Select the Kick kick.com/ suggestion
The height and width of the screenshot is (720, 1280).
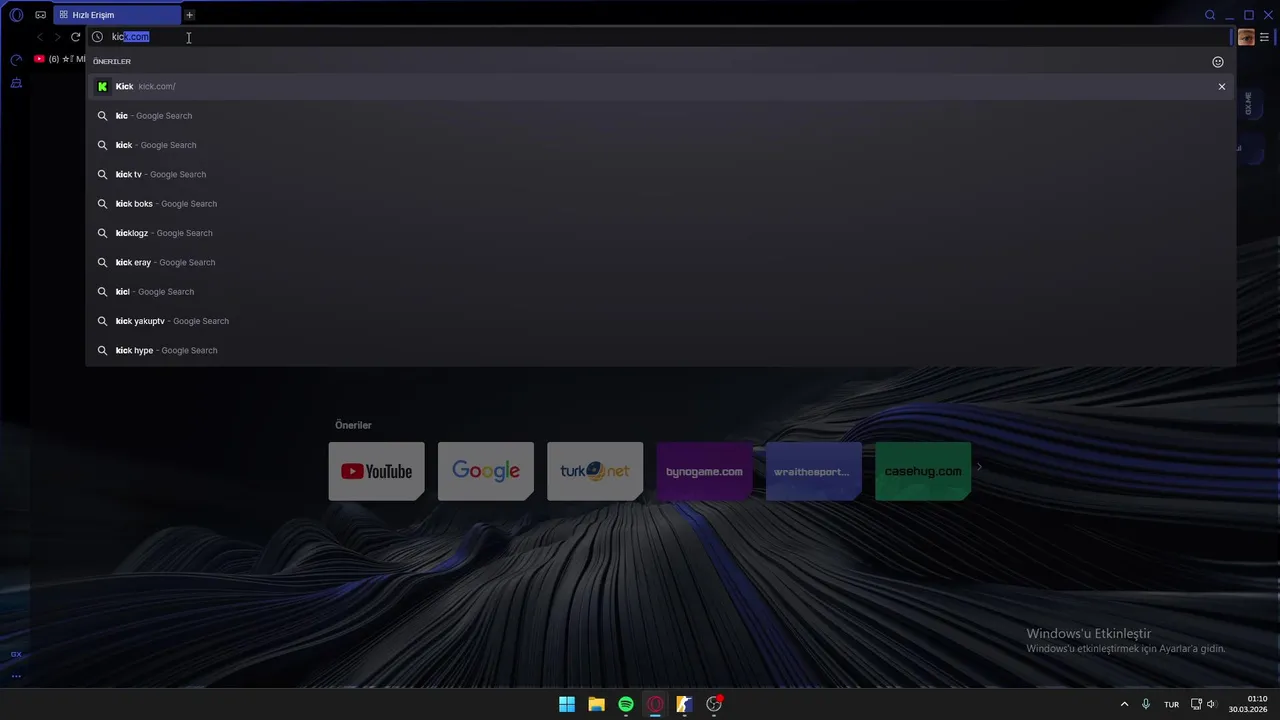pos(660,87)
